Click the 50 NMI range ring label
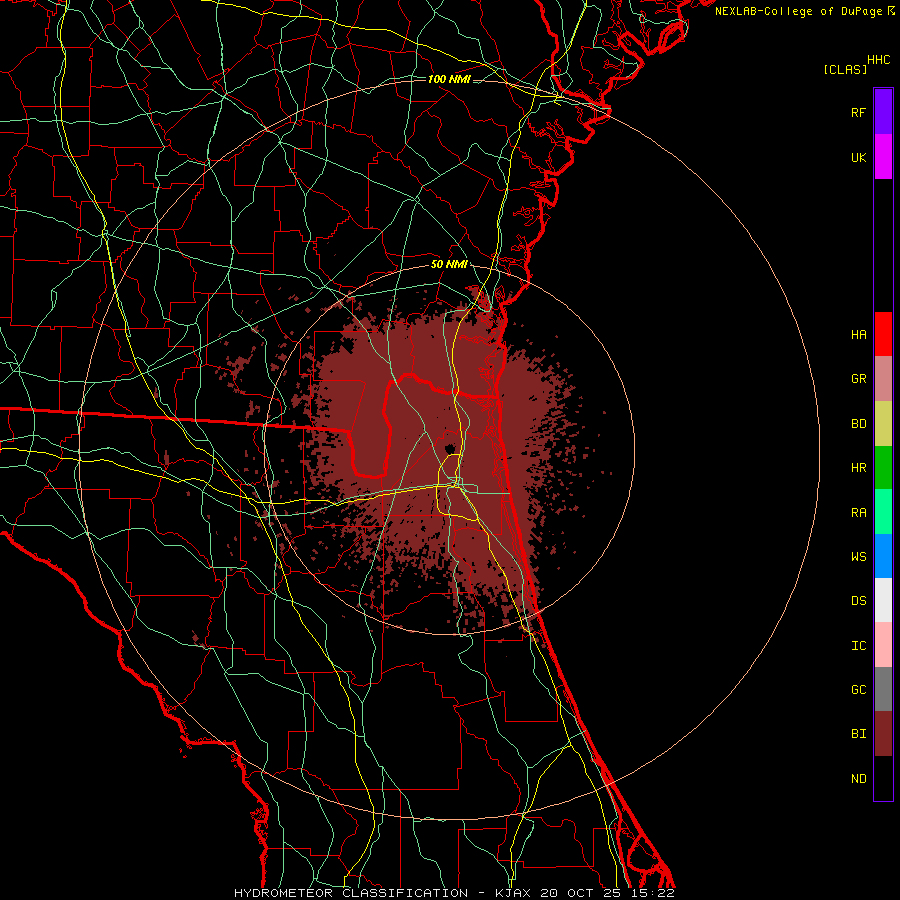 point(449,265)
